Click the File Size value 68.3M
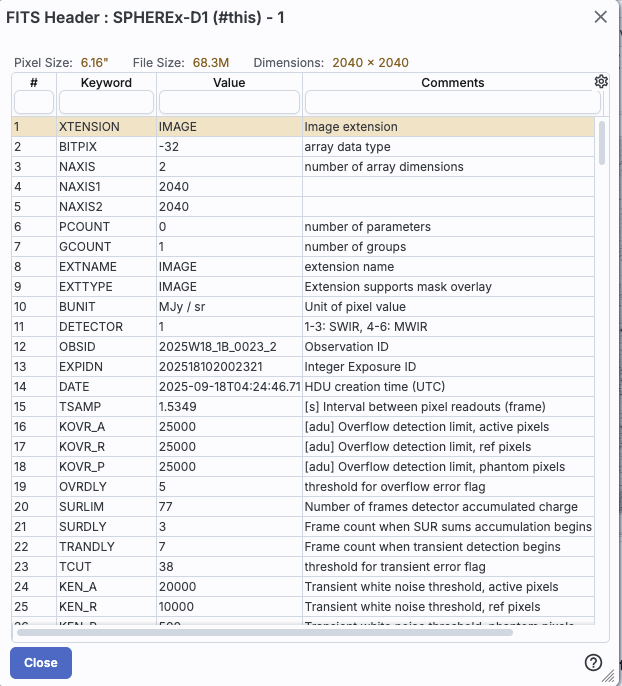The image size is (622, 686). (x=211, y=63)
